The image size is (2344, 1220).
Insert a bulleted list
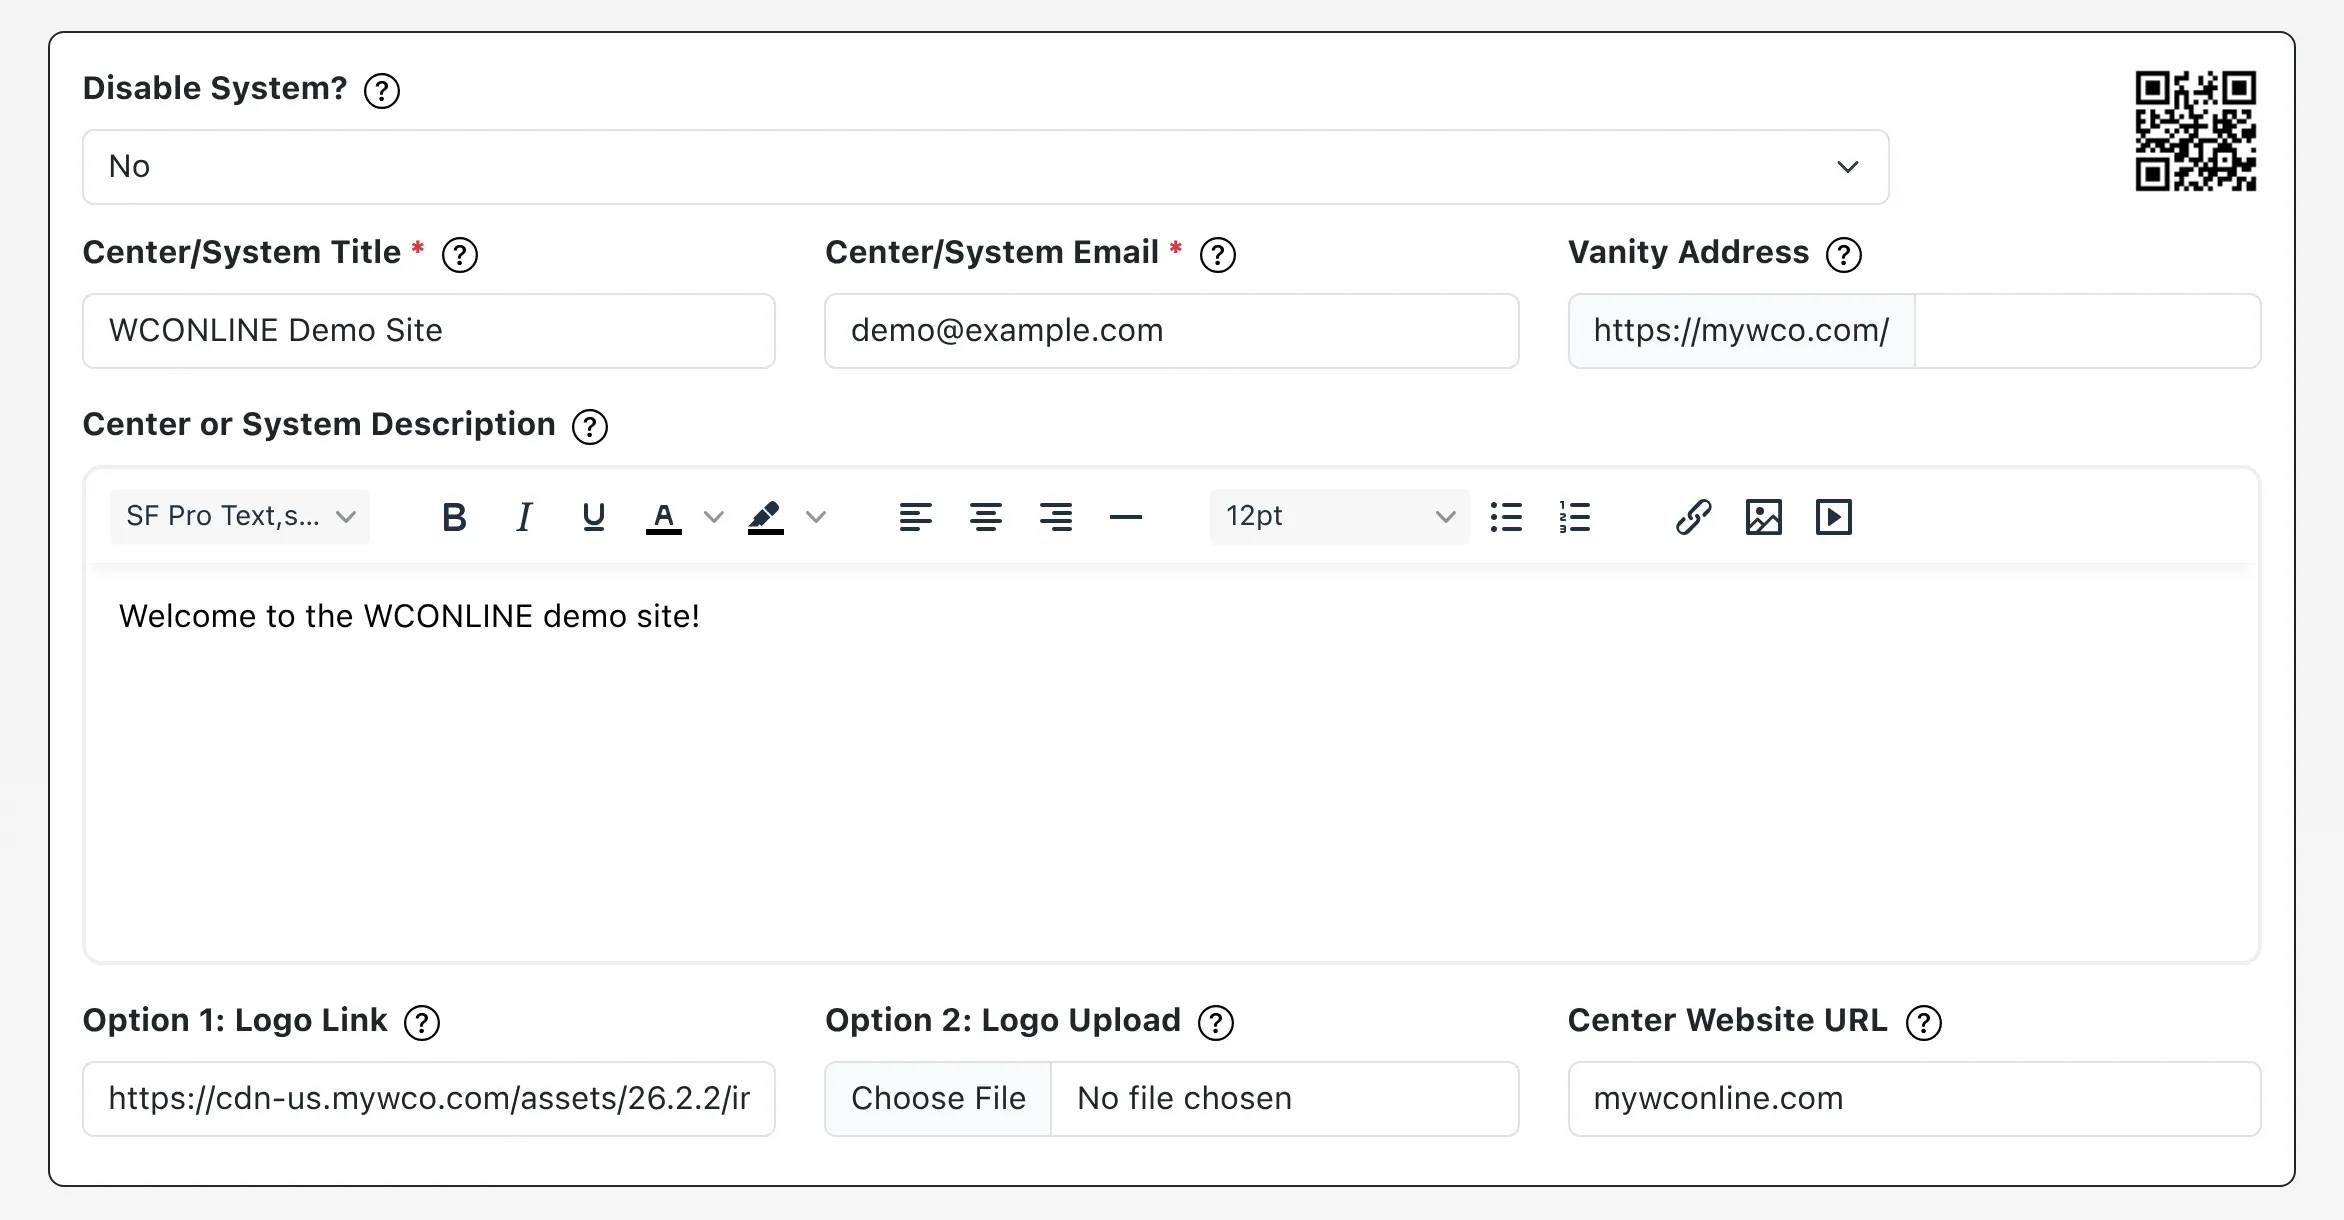click(x=1506, y=517)
